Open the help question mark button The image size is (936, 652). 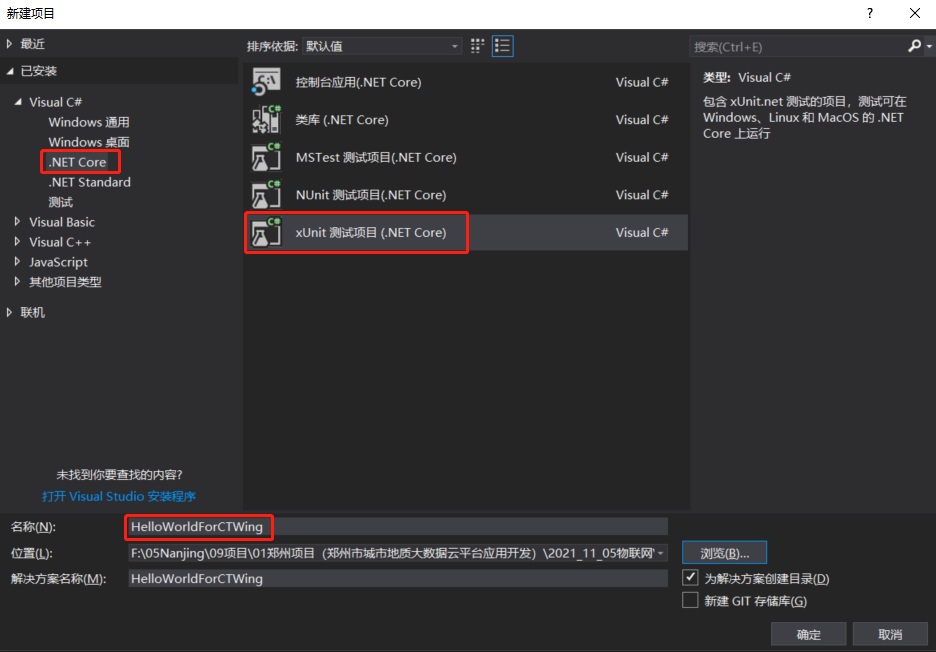(870, 13)
